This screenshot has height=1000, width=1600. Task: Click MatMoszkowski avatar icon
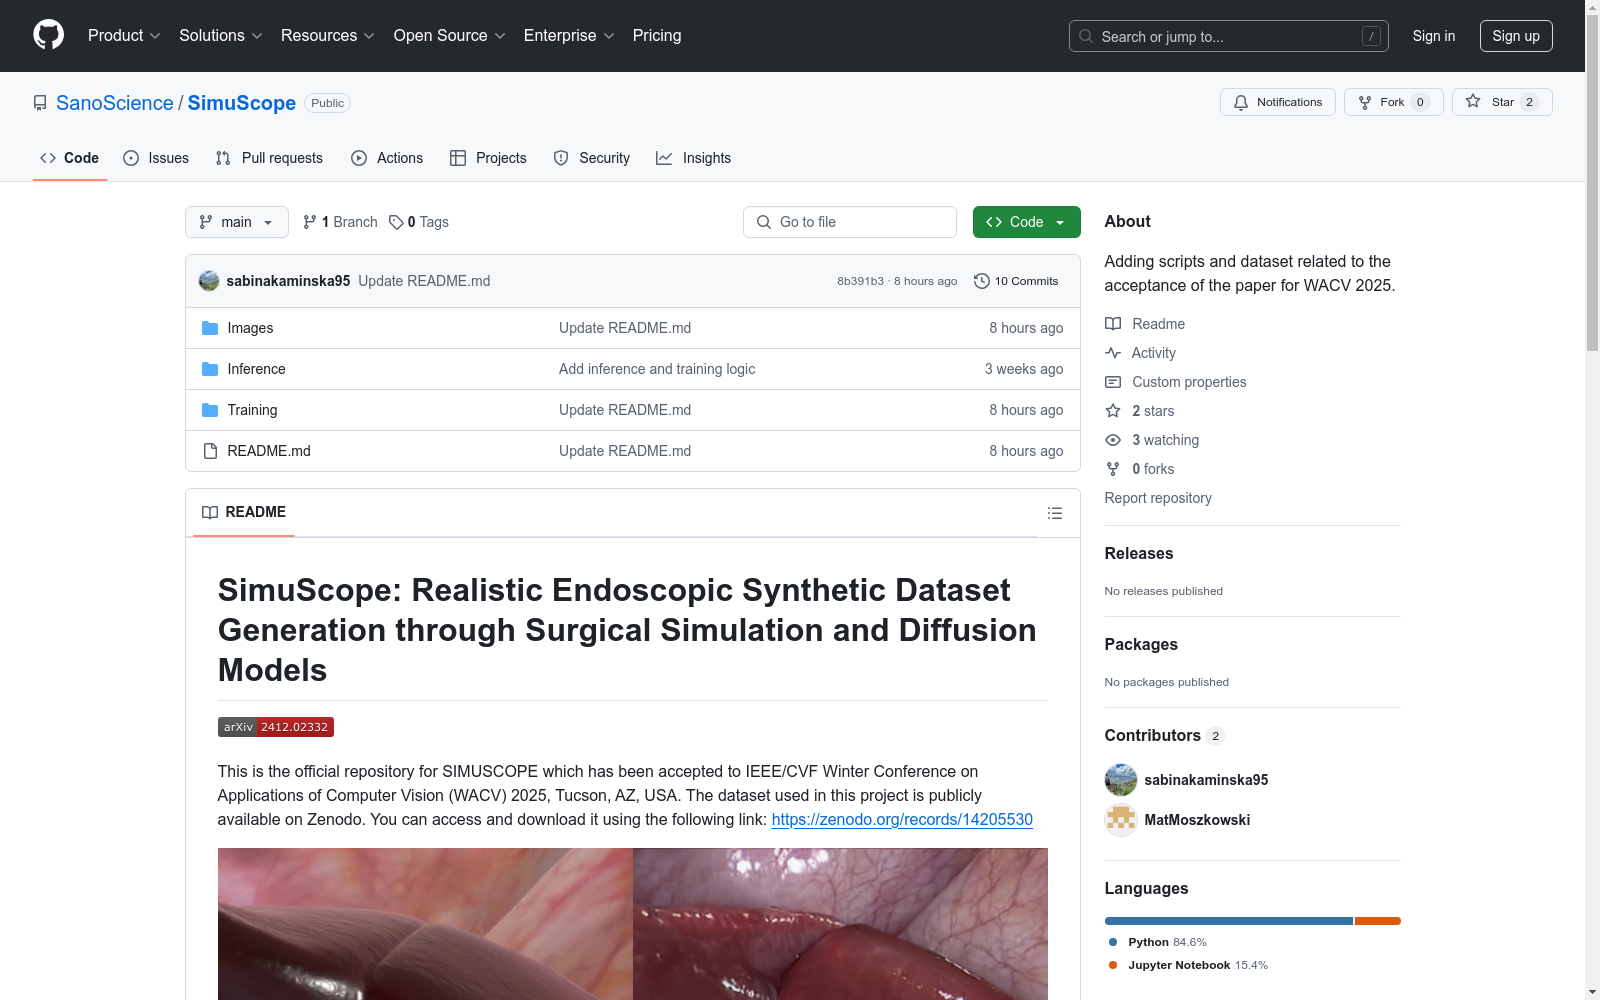pos(1121,820)
